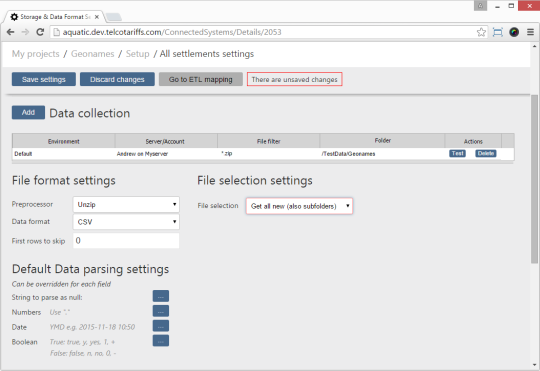Delete the Default data collection row

pos(486,153)
